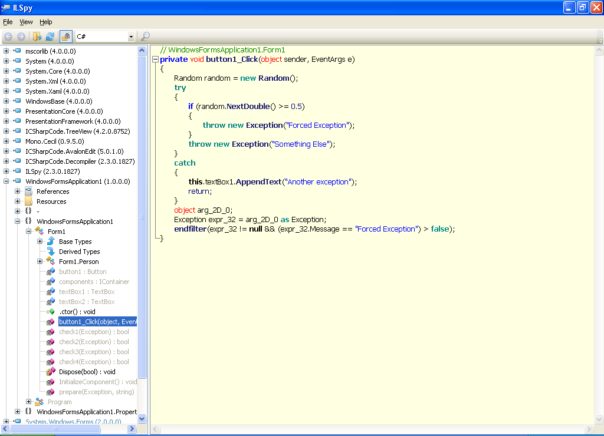Click the prepare(Exception, string) method icon
604x436 pixels.
50,392
